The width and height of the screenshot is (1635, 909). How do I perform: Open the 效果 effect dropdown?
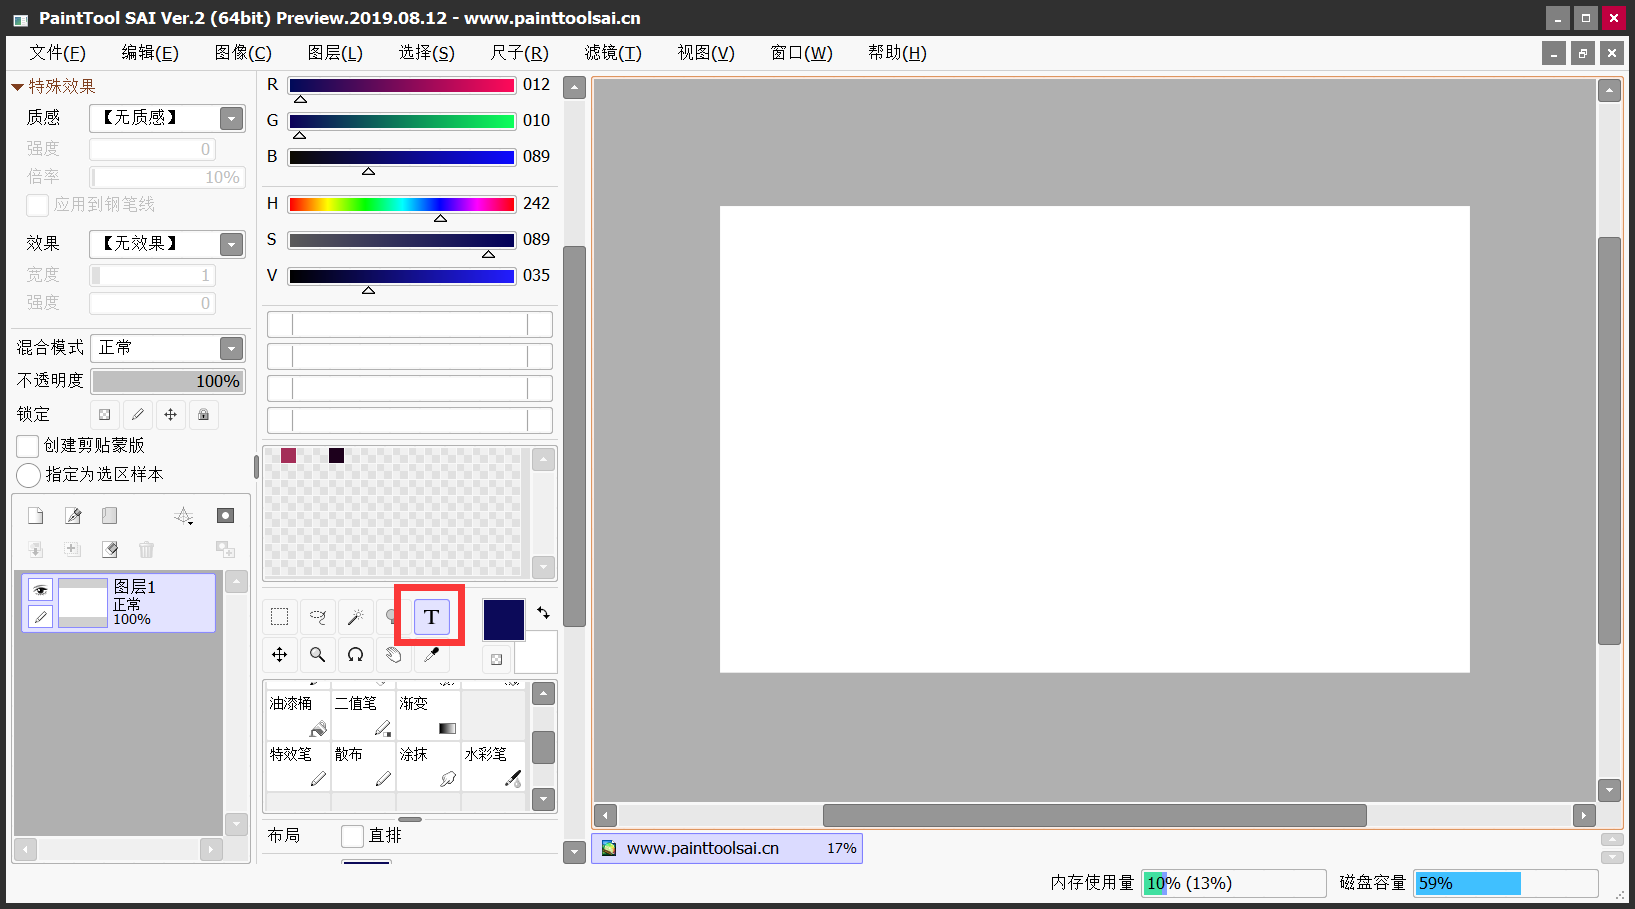click(x=232, y=244)
